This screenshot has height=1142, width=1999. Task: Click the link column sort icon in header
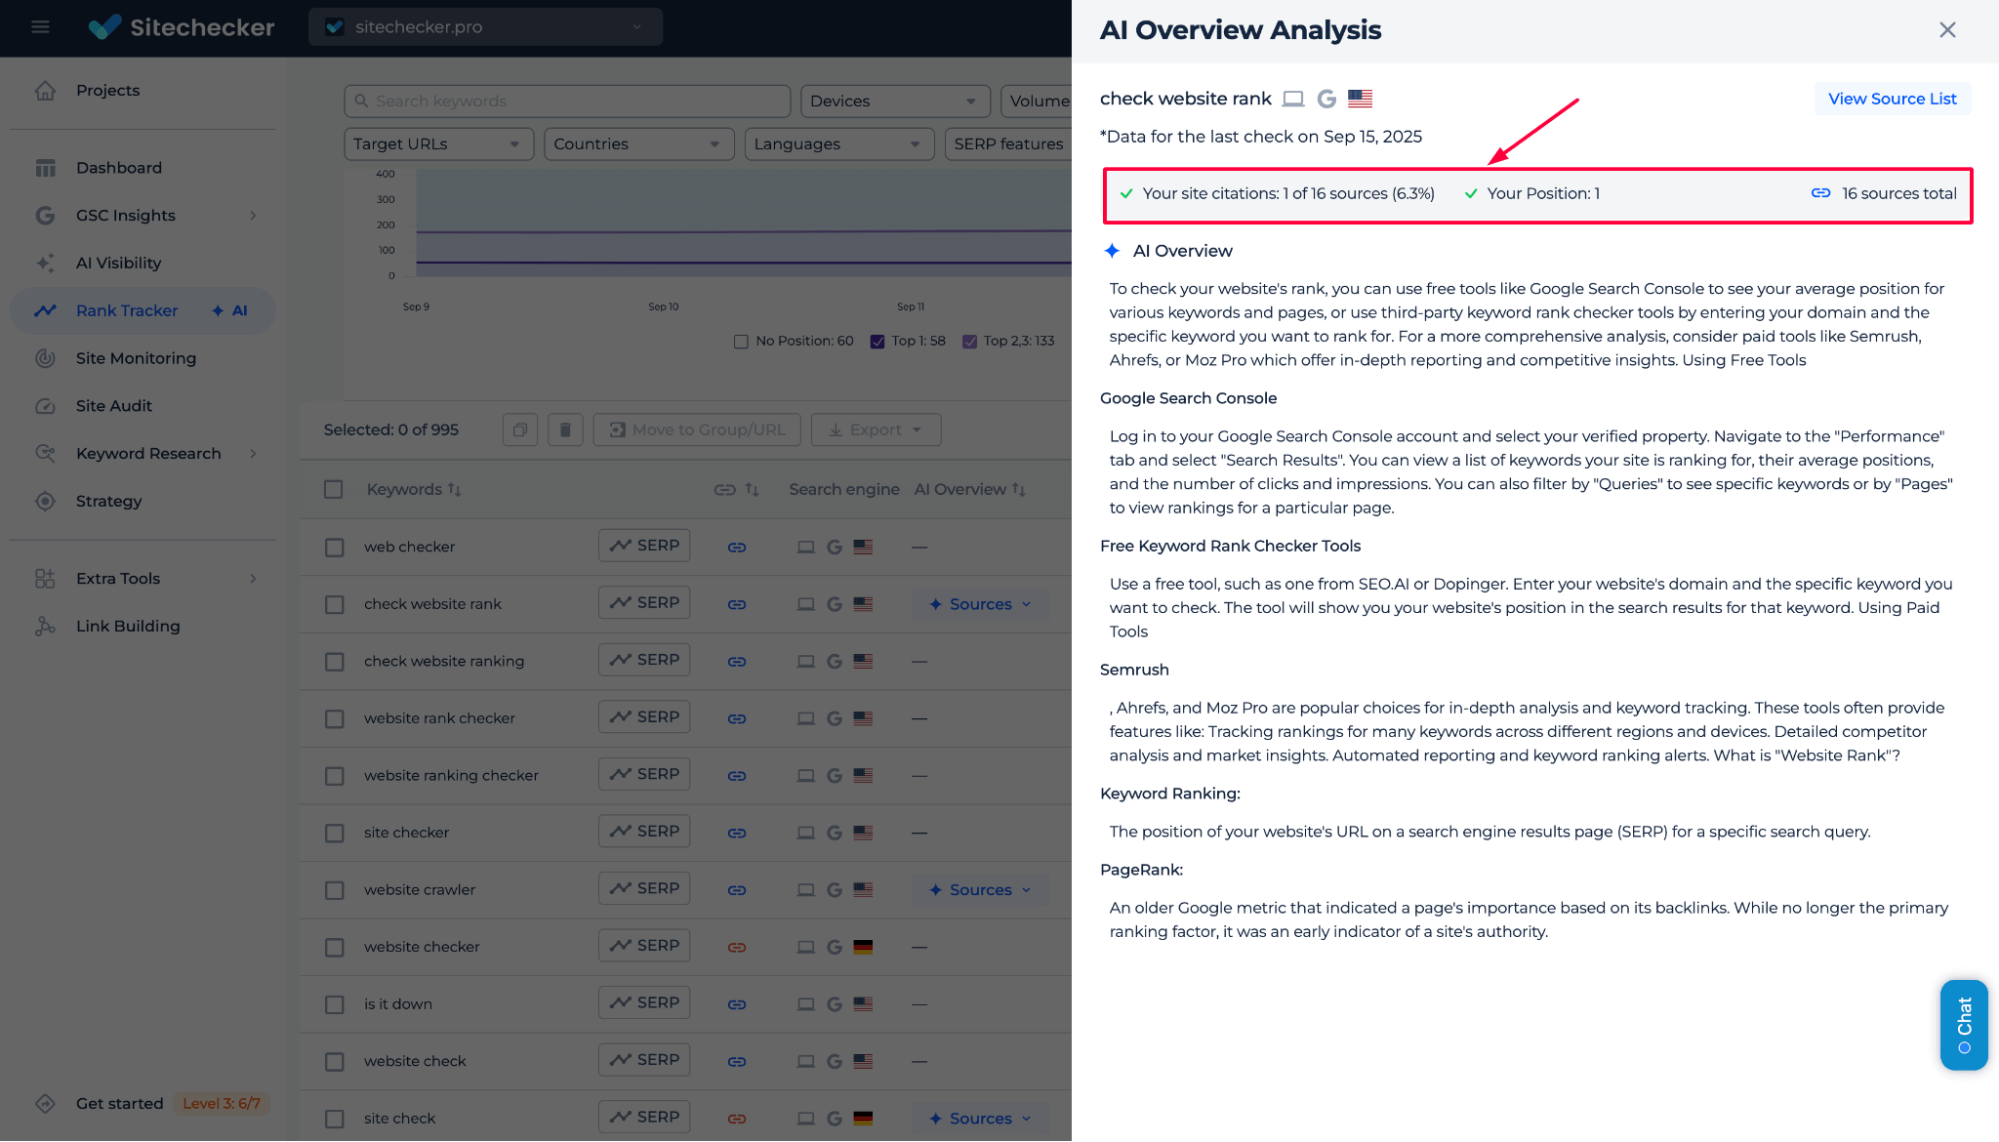752,489
